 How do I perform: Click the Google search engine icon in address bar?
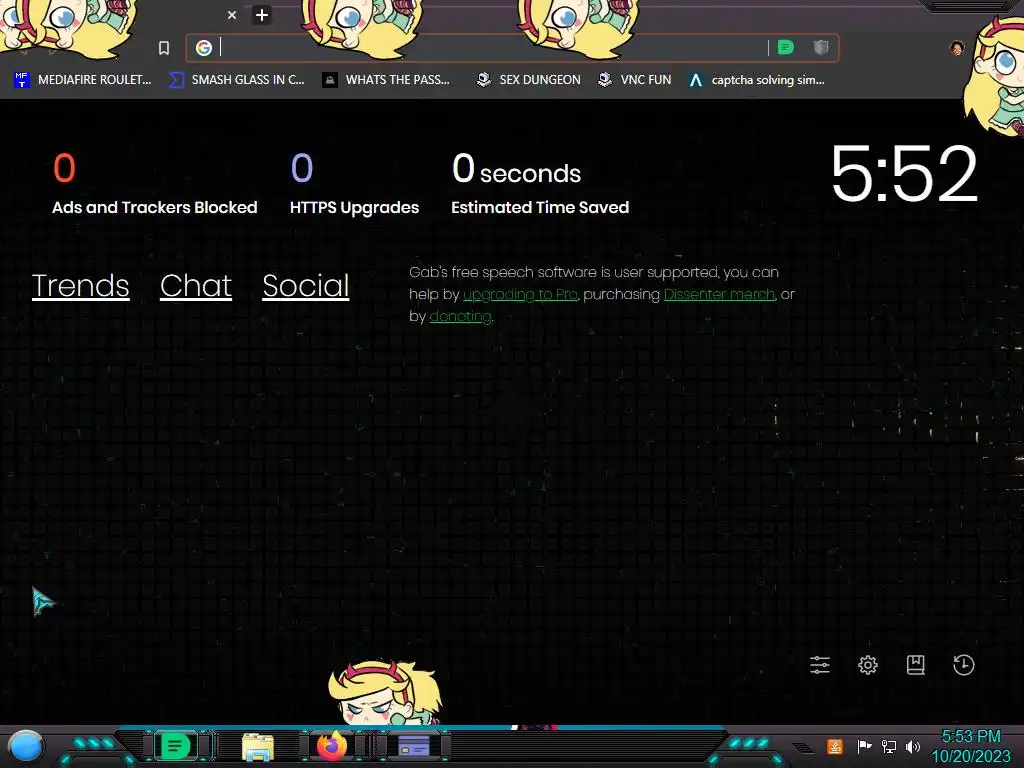(x=204, y=48)
